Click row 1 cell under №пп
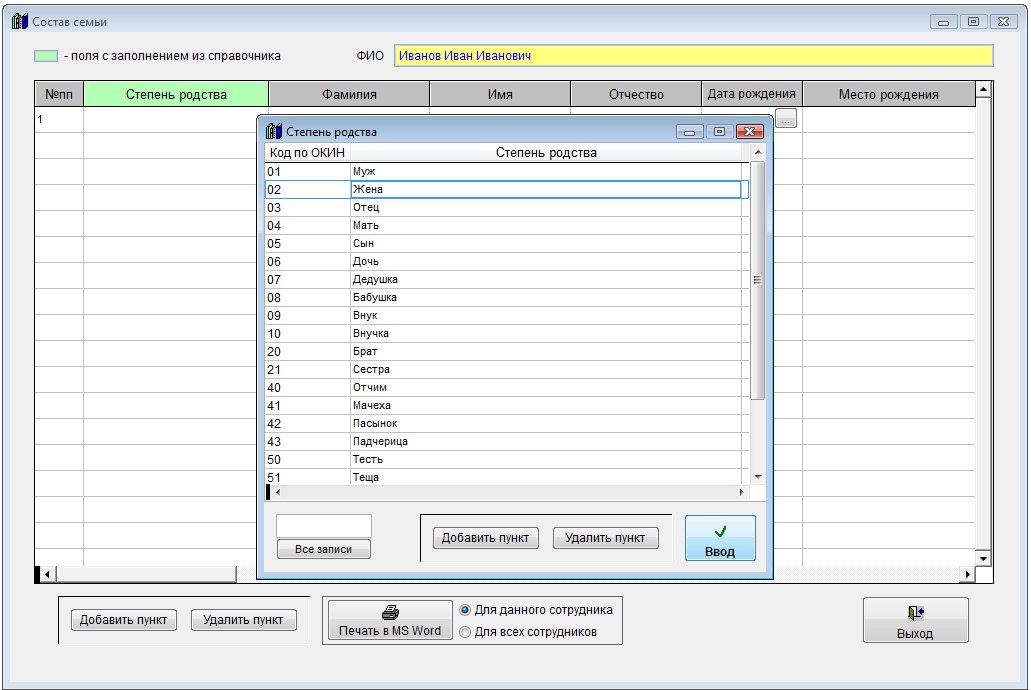Screen dimensions: 1031x690 click(59, 120)
